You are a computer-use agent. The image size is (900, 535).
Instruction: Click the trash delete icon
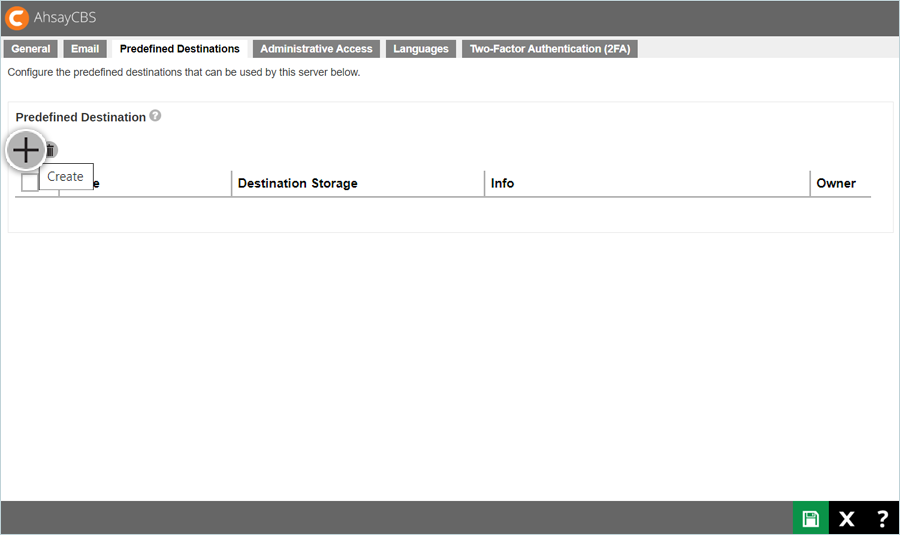(51, 150)
